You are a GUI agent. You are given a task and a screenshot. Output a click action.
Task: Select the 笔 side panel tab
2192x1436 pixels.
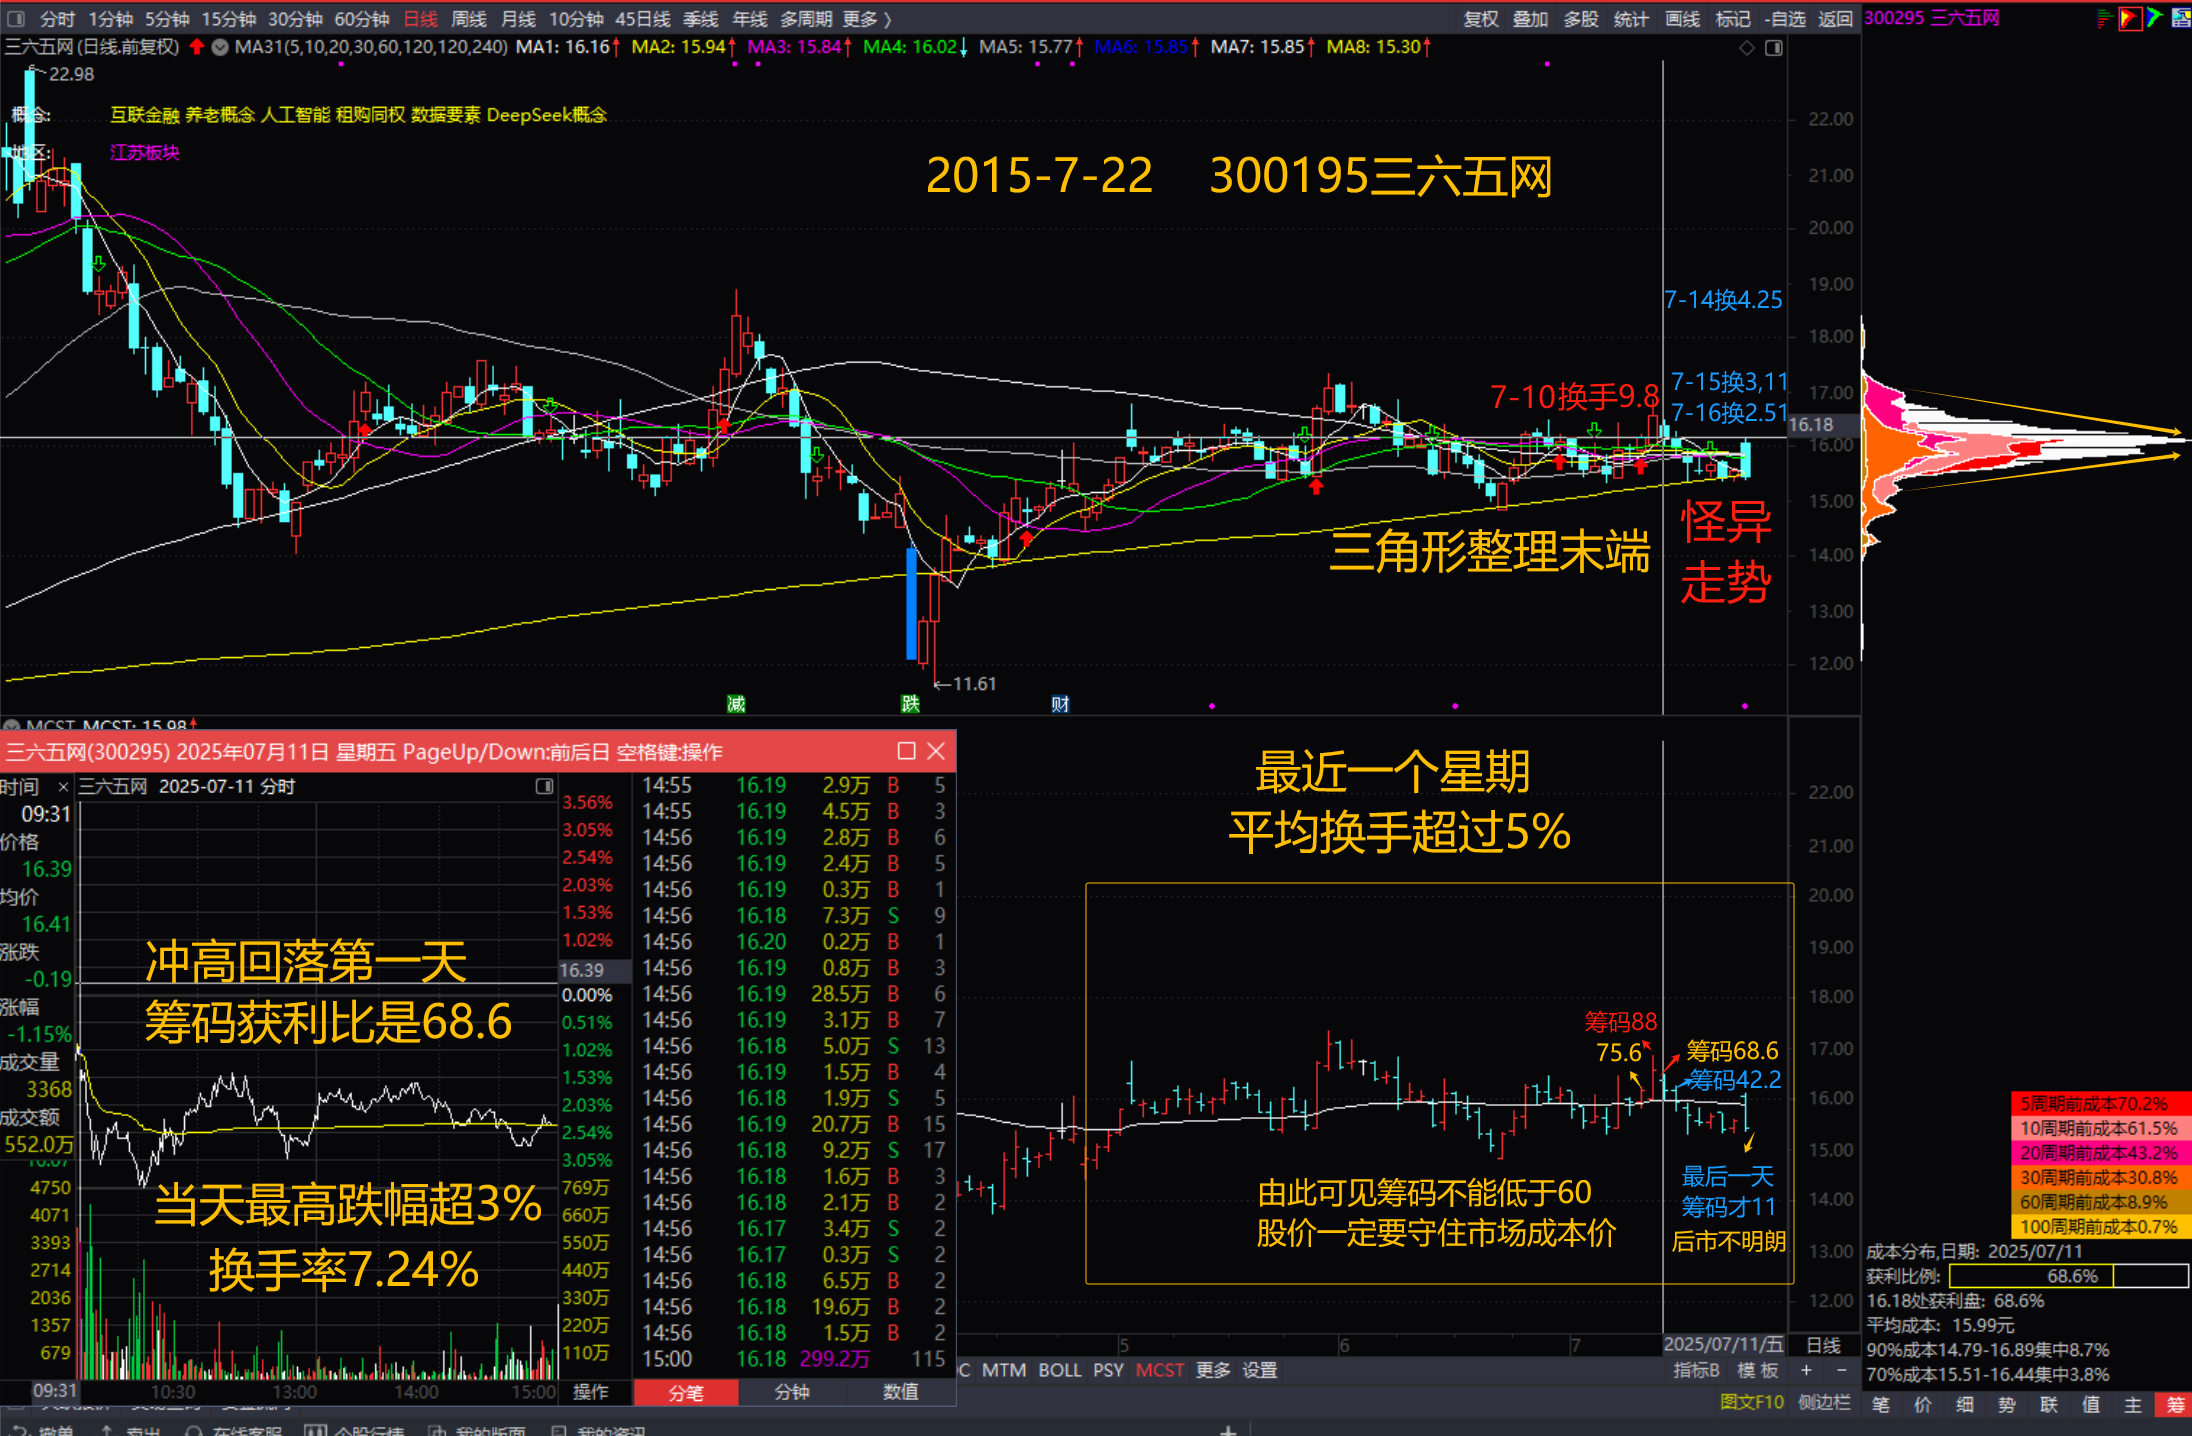1880,1405
